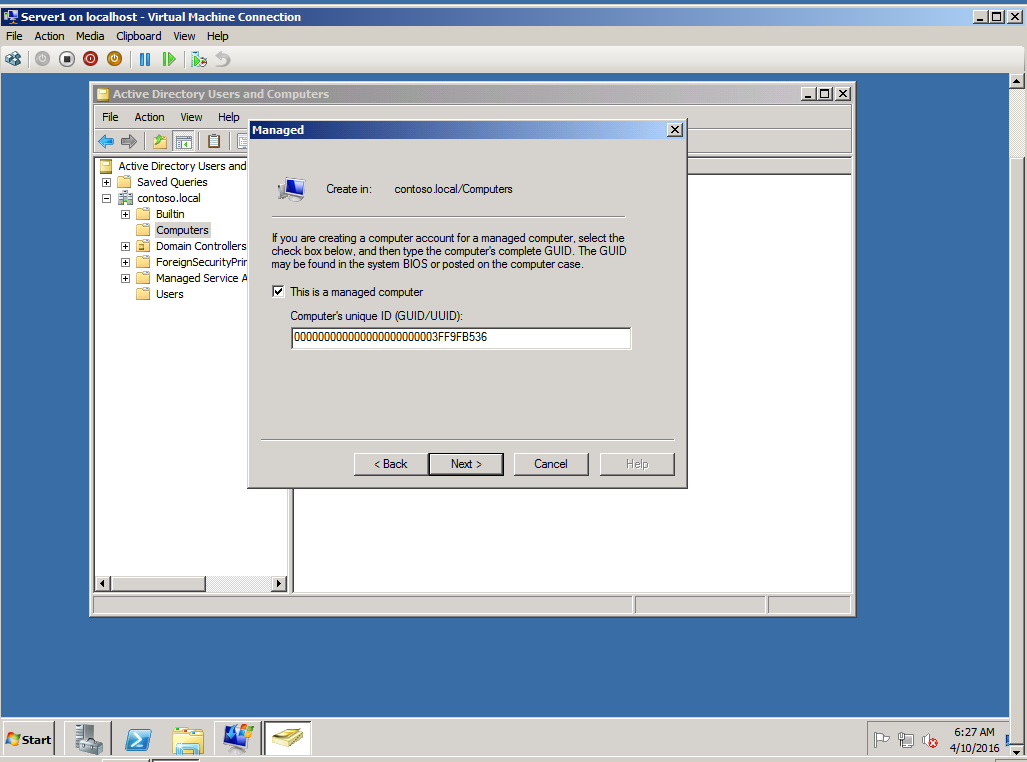Select the Computers container in tree
The height and width of the screenshot is (762, 1027).
pos(182,230)
